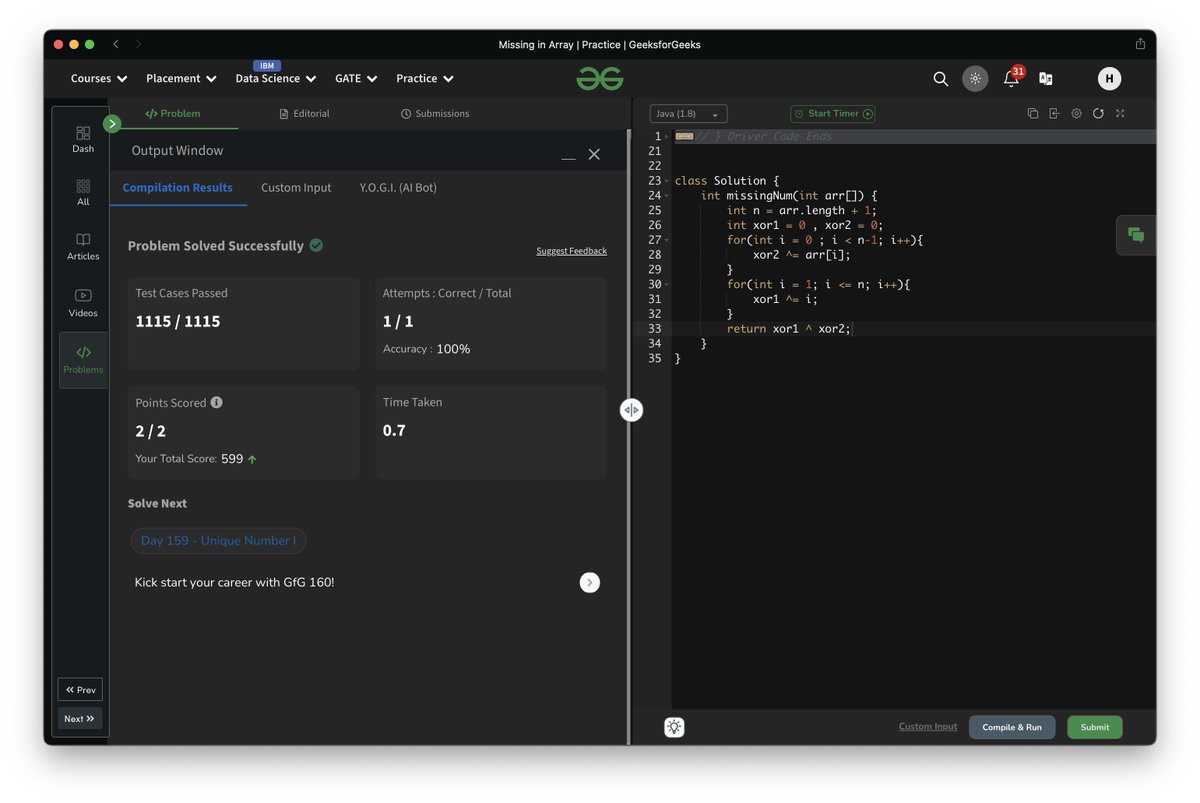Expand the Practice dropdown
The image size is (1200, 803).
coord(425,78)
